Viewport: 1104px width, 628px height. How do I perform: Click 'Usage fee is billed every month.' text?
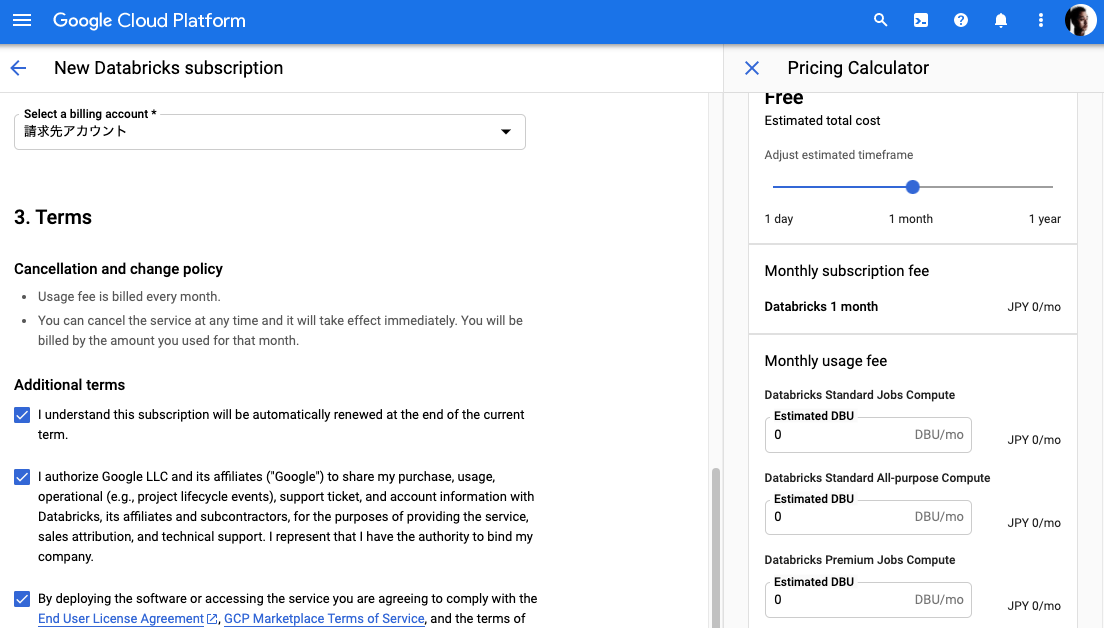[129, 296]
